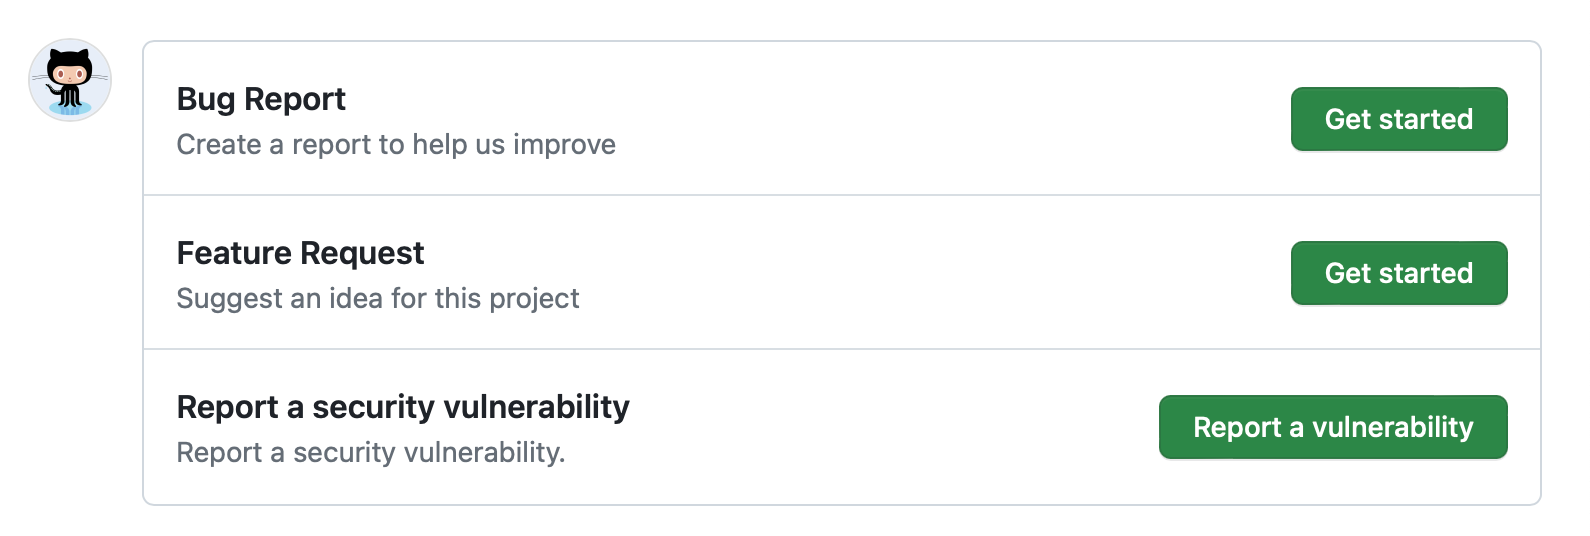Image resolution: width=1590 pixels, height=536 pixels.
Task: Click the Report a security vulnerability heading
Action: (x=402, y=407)
